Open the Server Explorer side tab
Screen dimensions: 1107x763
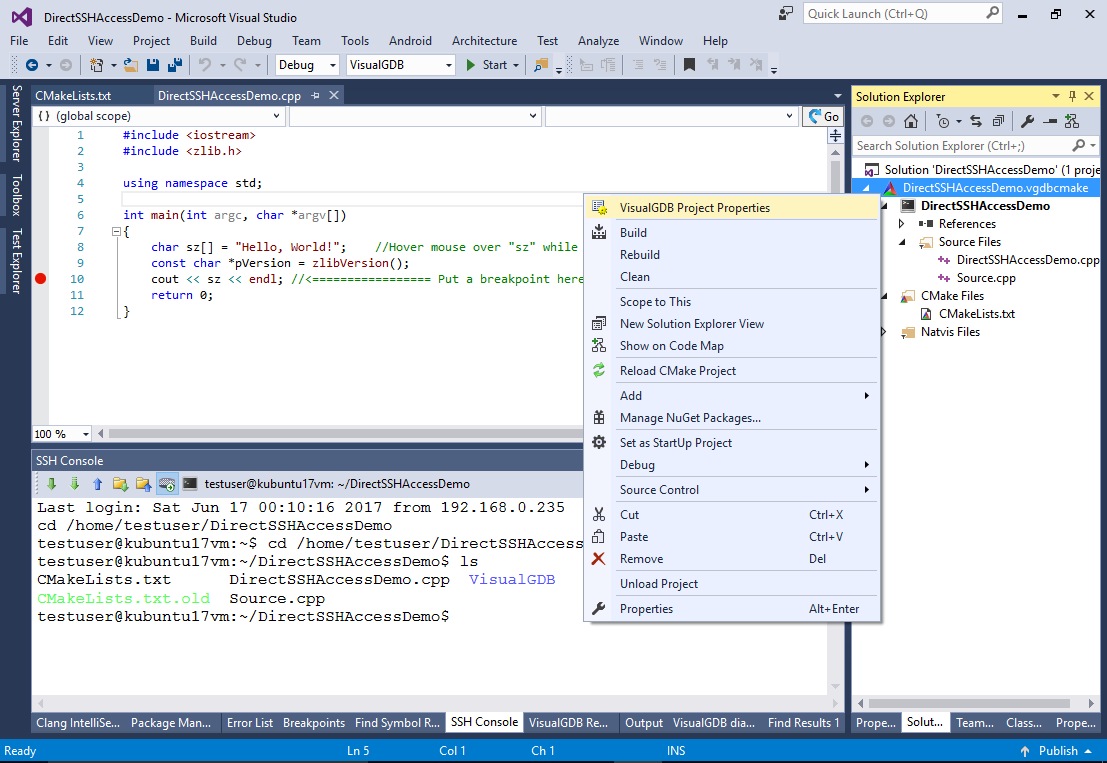point(16,123)
